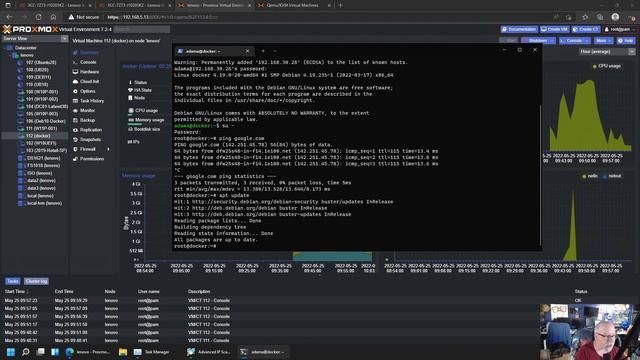This screenshot has height=360, width=640.
Task: Open Task Manager from taskbar
Action: 151,352
